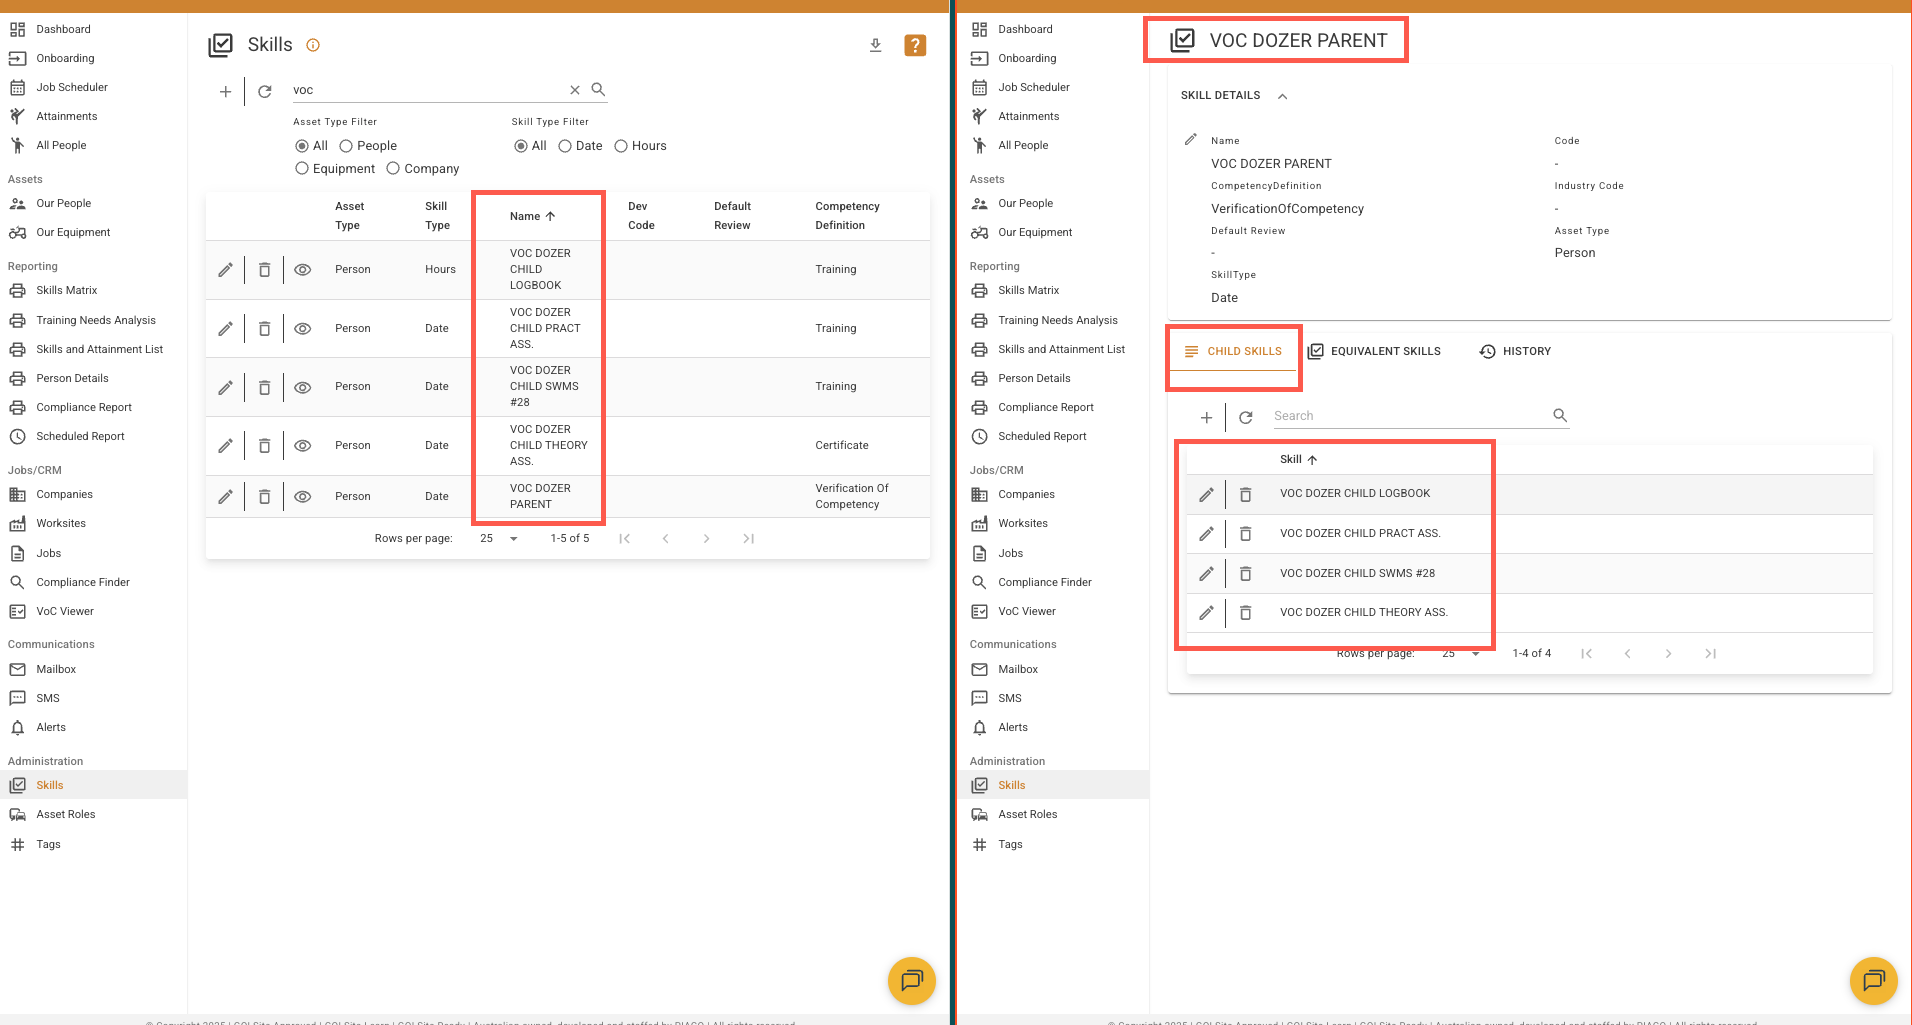Click pencil icon next to Name in Skill Details
Image resolution: width=1912 pixels, height=1025 pixels.
coord(1190,140)
